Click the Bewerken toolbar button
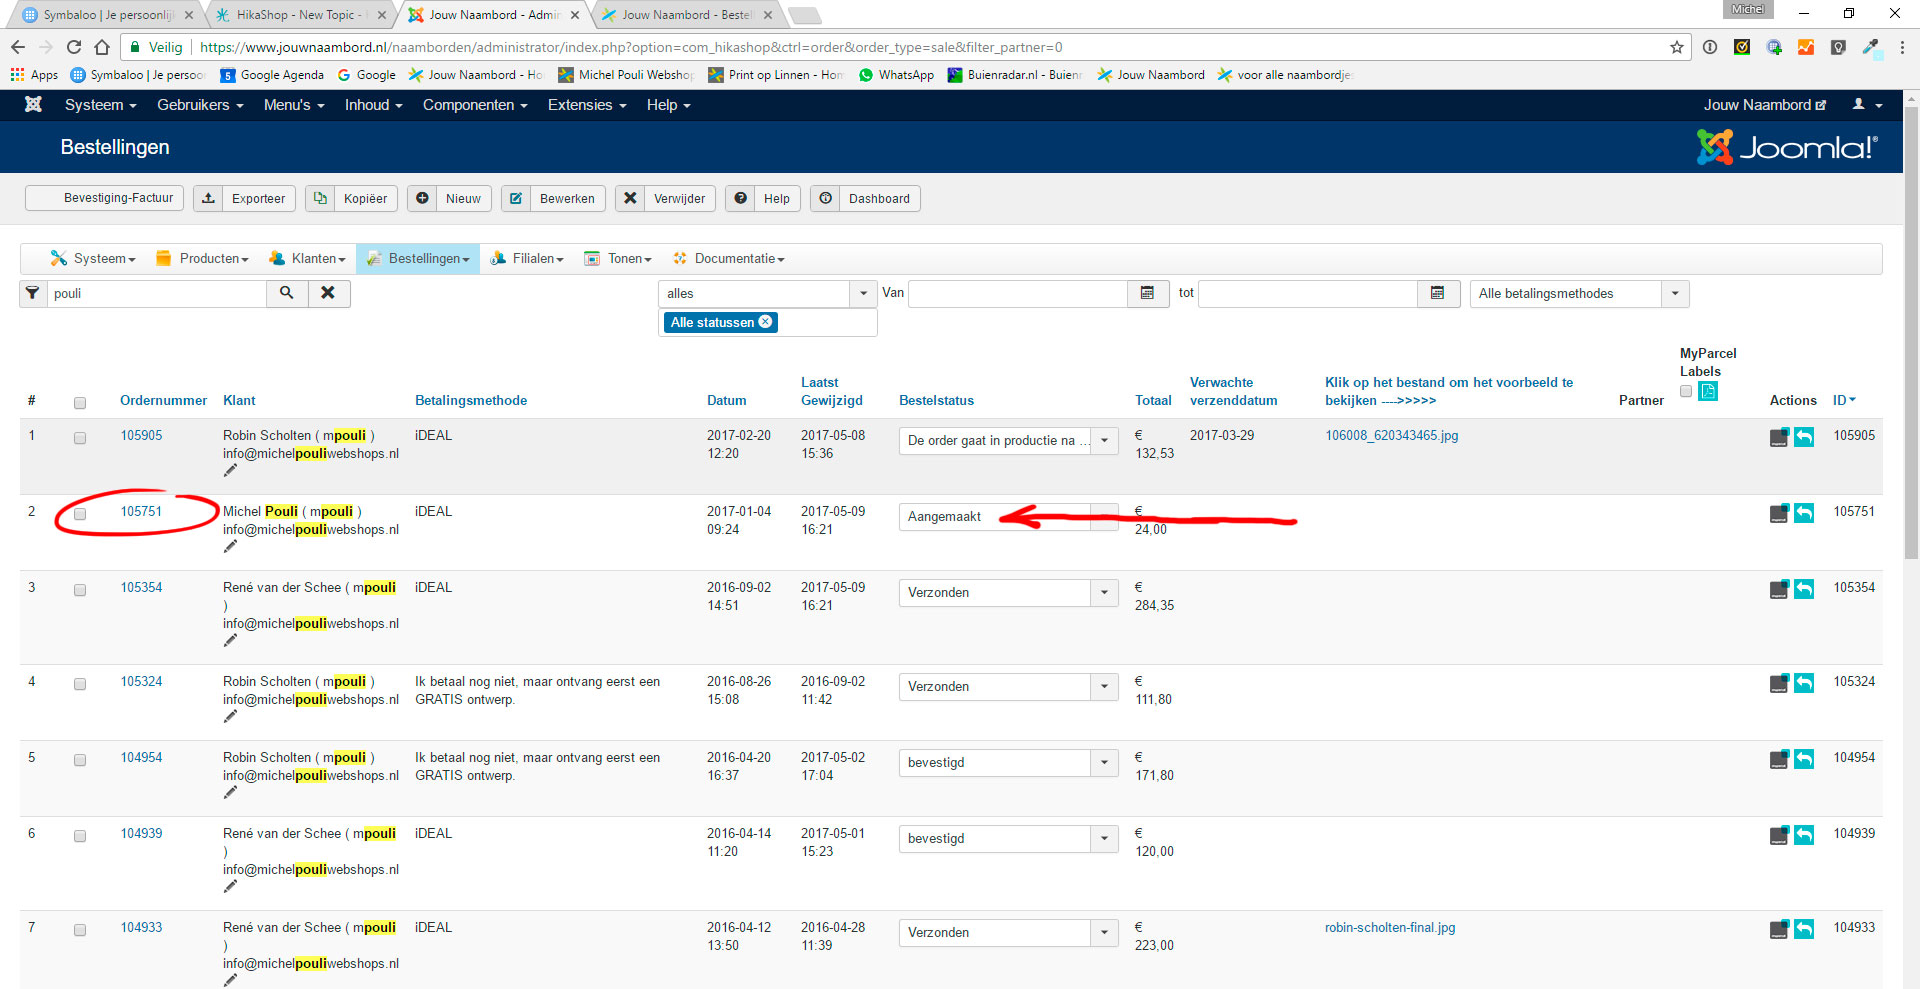 [x=553, y=198]
